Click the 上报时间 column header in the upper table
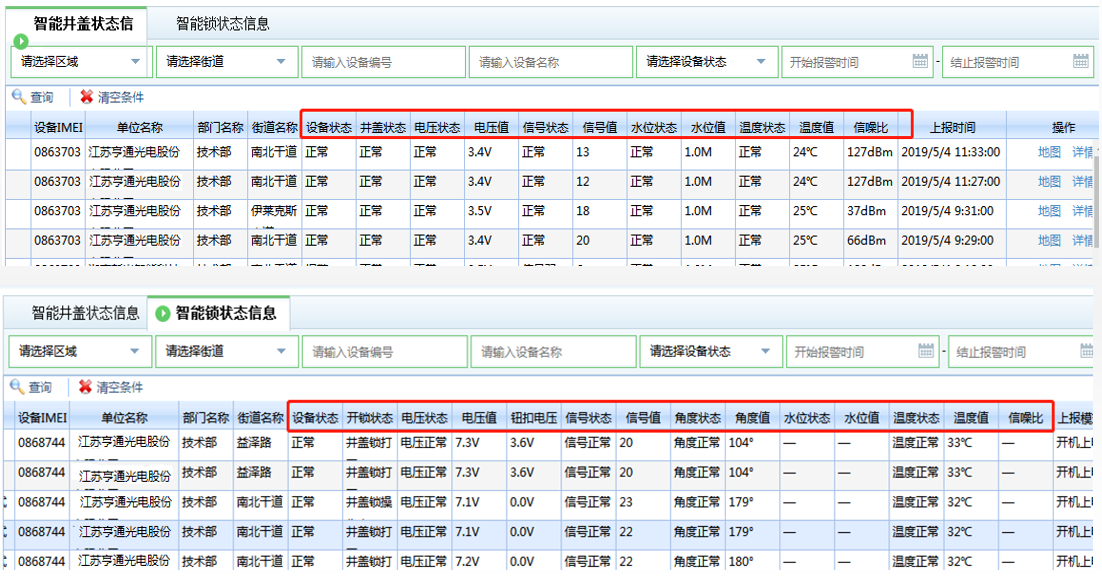This screenshot has height=580, width=1102. [x=952, y=127]
